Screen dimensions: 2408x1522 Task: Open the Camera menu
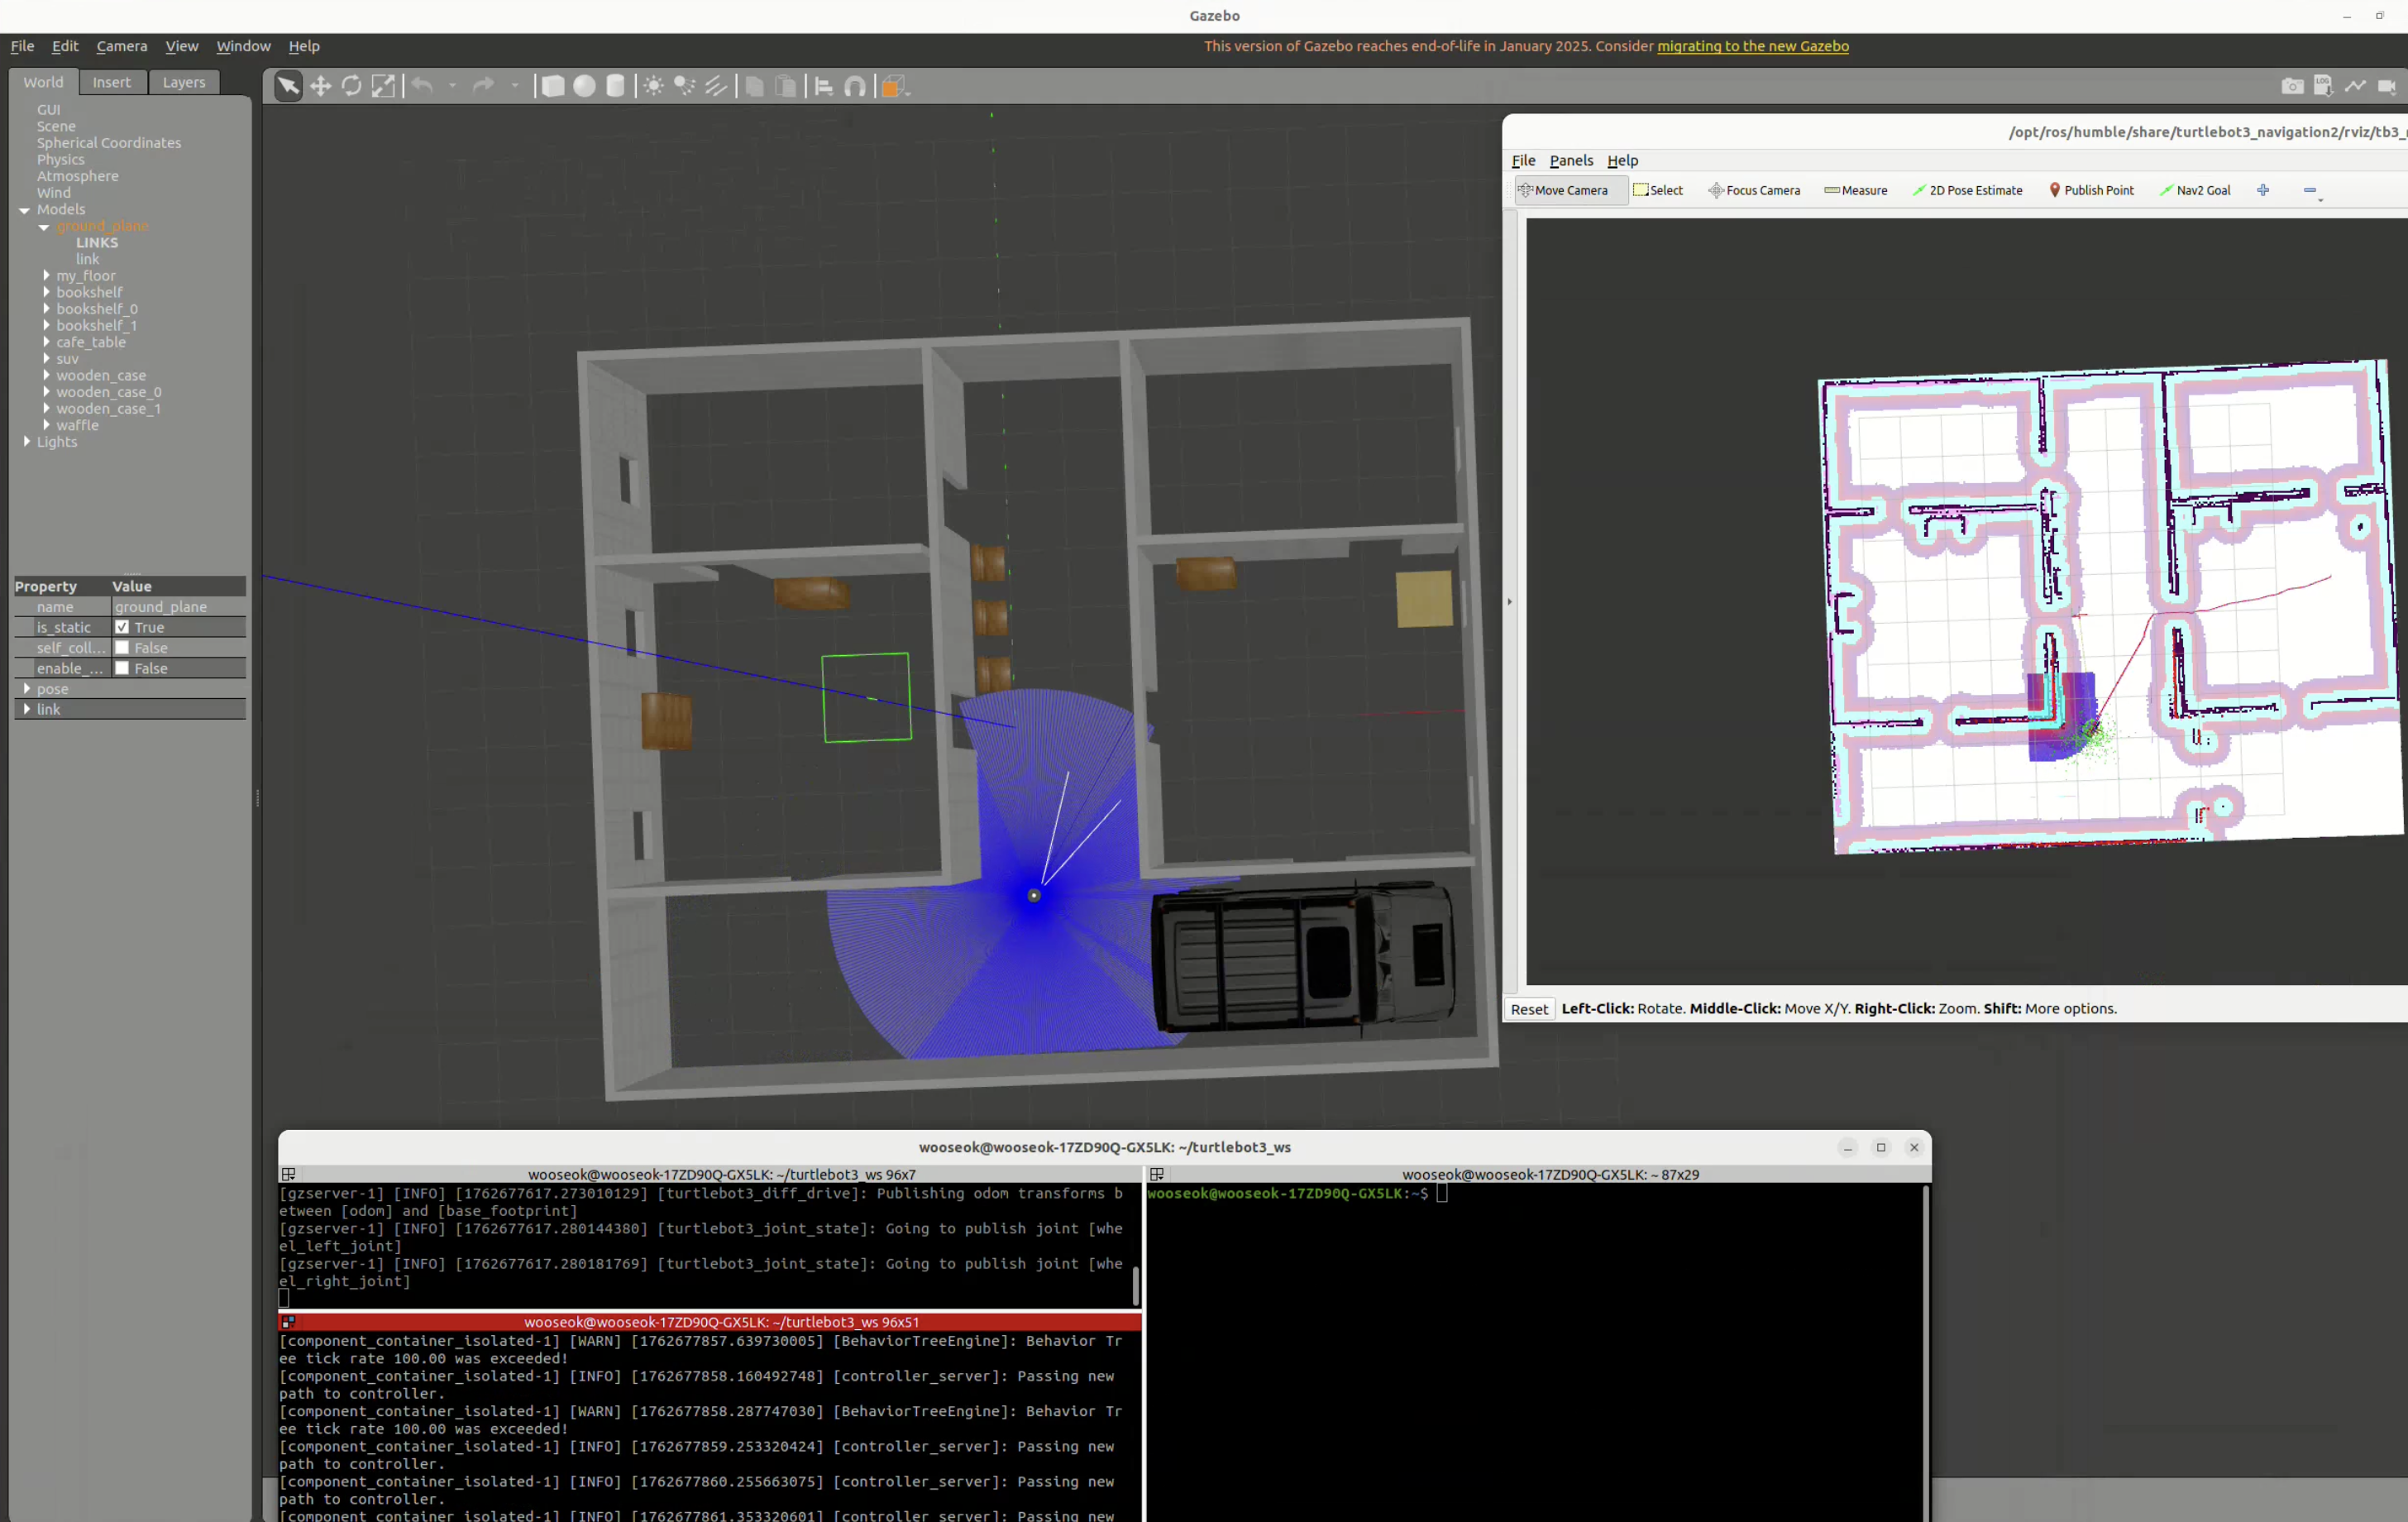point(122,46)
